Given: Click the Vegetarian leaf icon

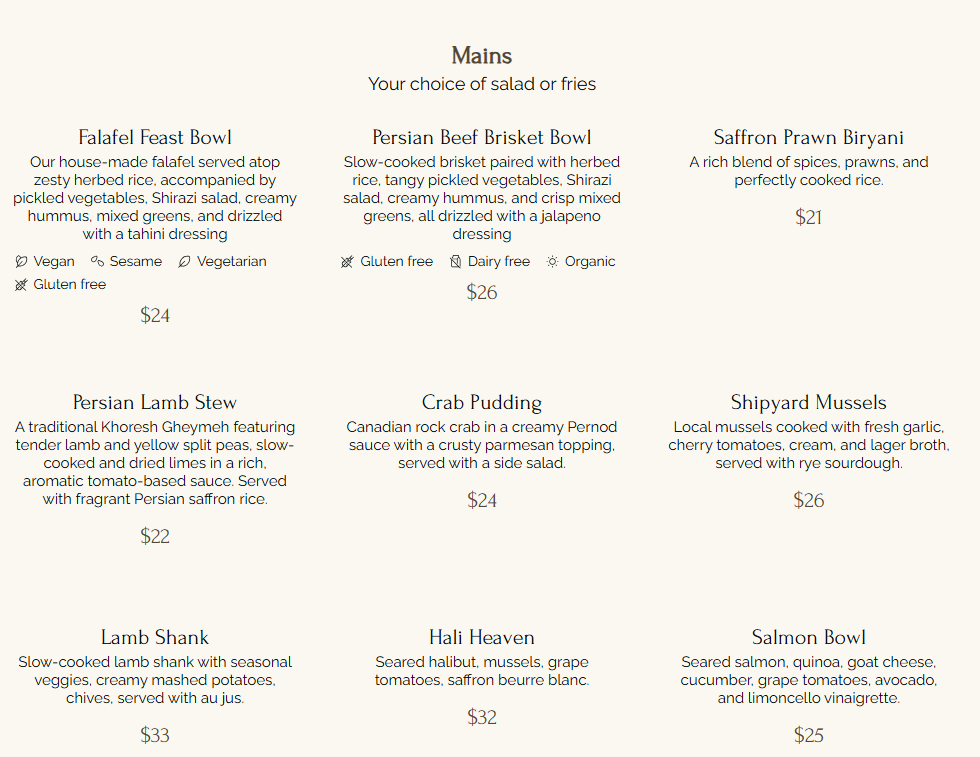Looking at the screenshot, I should pyautogui.click(x=184, y=261).
